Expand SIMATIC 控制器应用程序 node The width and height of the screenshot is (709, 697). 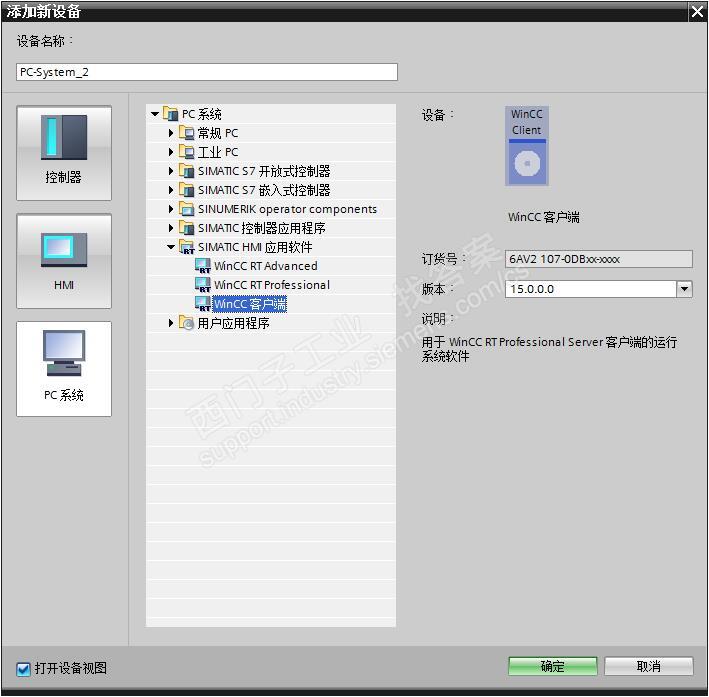(171, 228)
